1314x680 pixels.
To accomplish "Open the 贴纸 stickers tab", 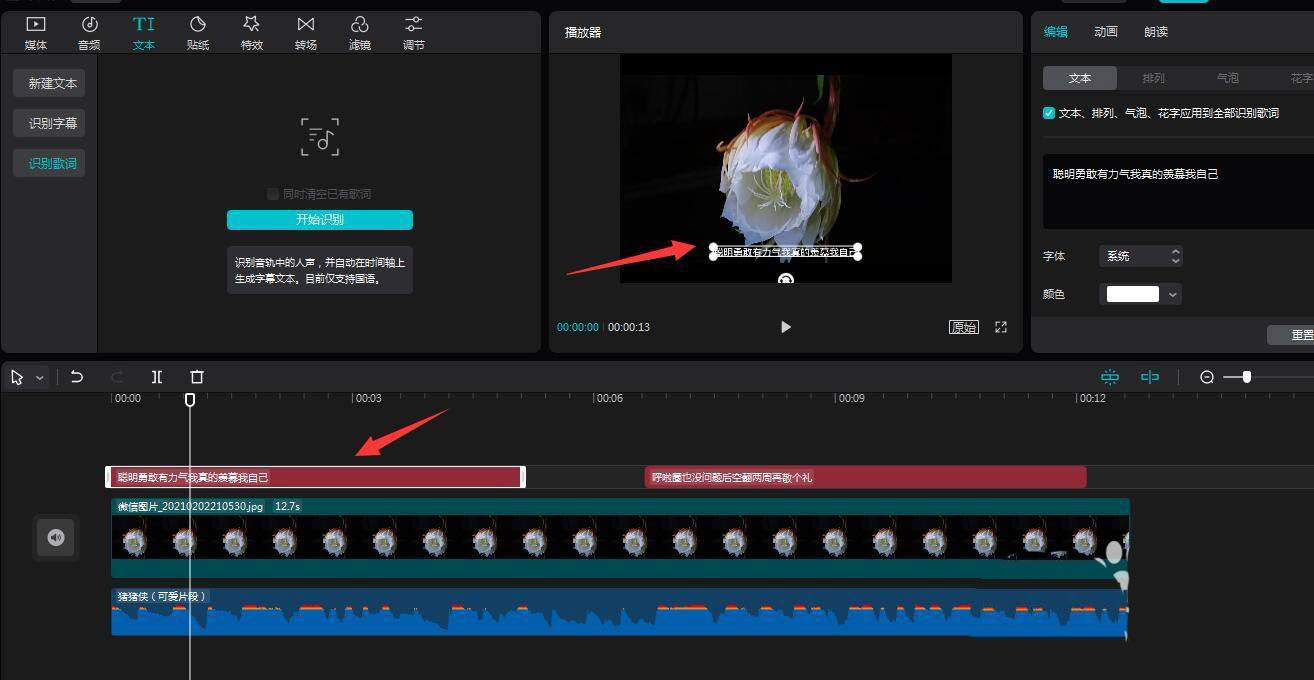I will 198,33.
